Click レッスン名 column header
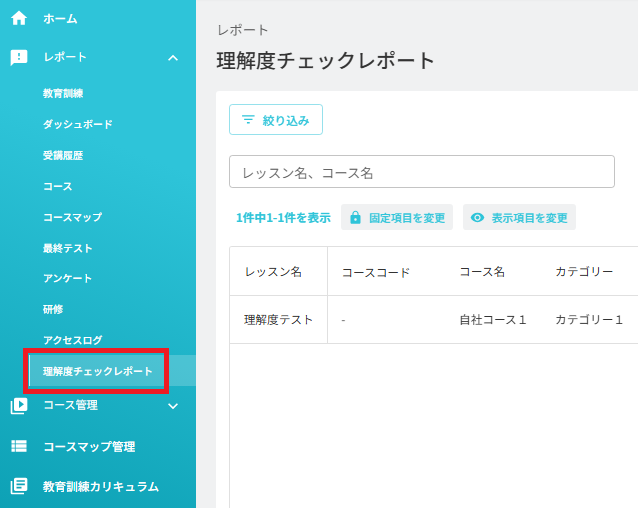Image resolution: width=638 pixels, height=508 pixels. (273, 272)
